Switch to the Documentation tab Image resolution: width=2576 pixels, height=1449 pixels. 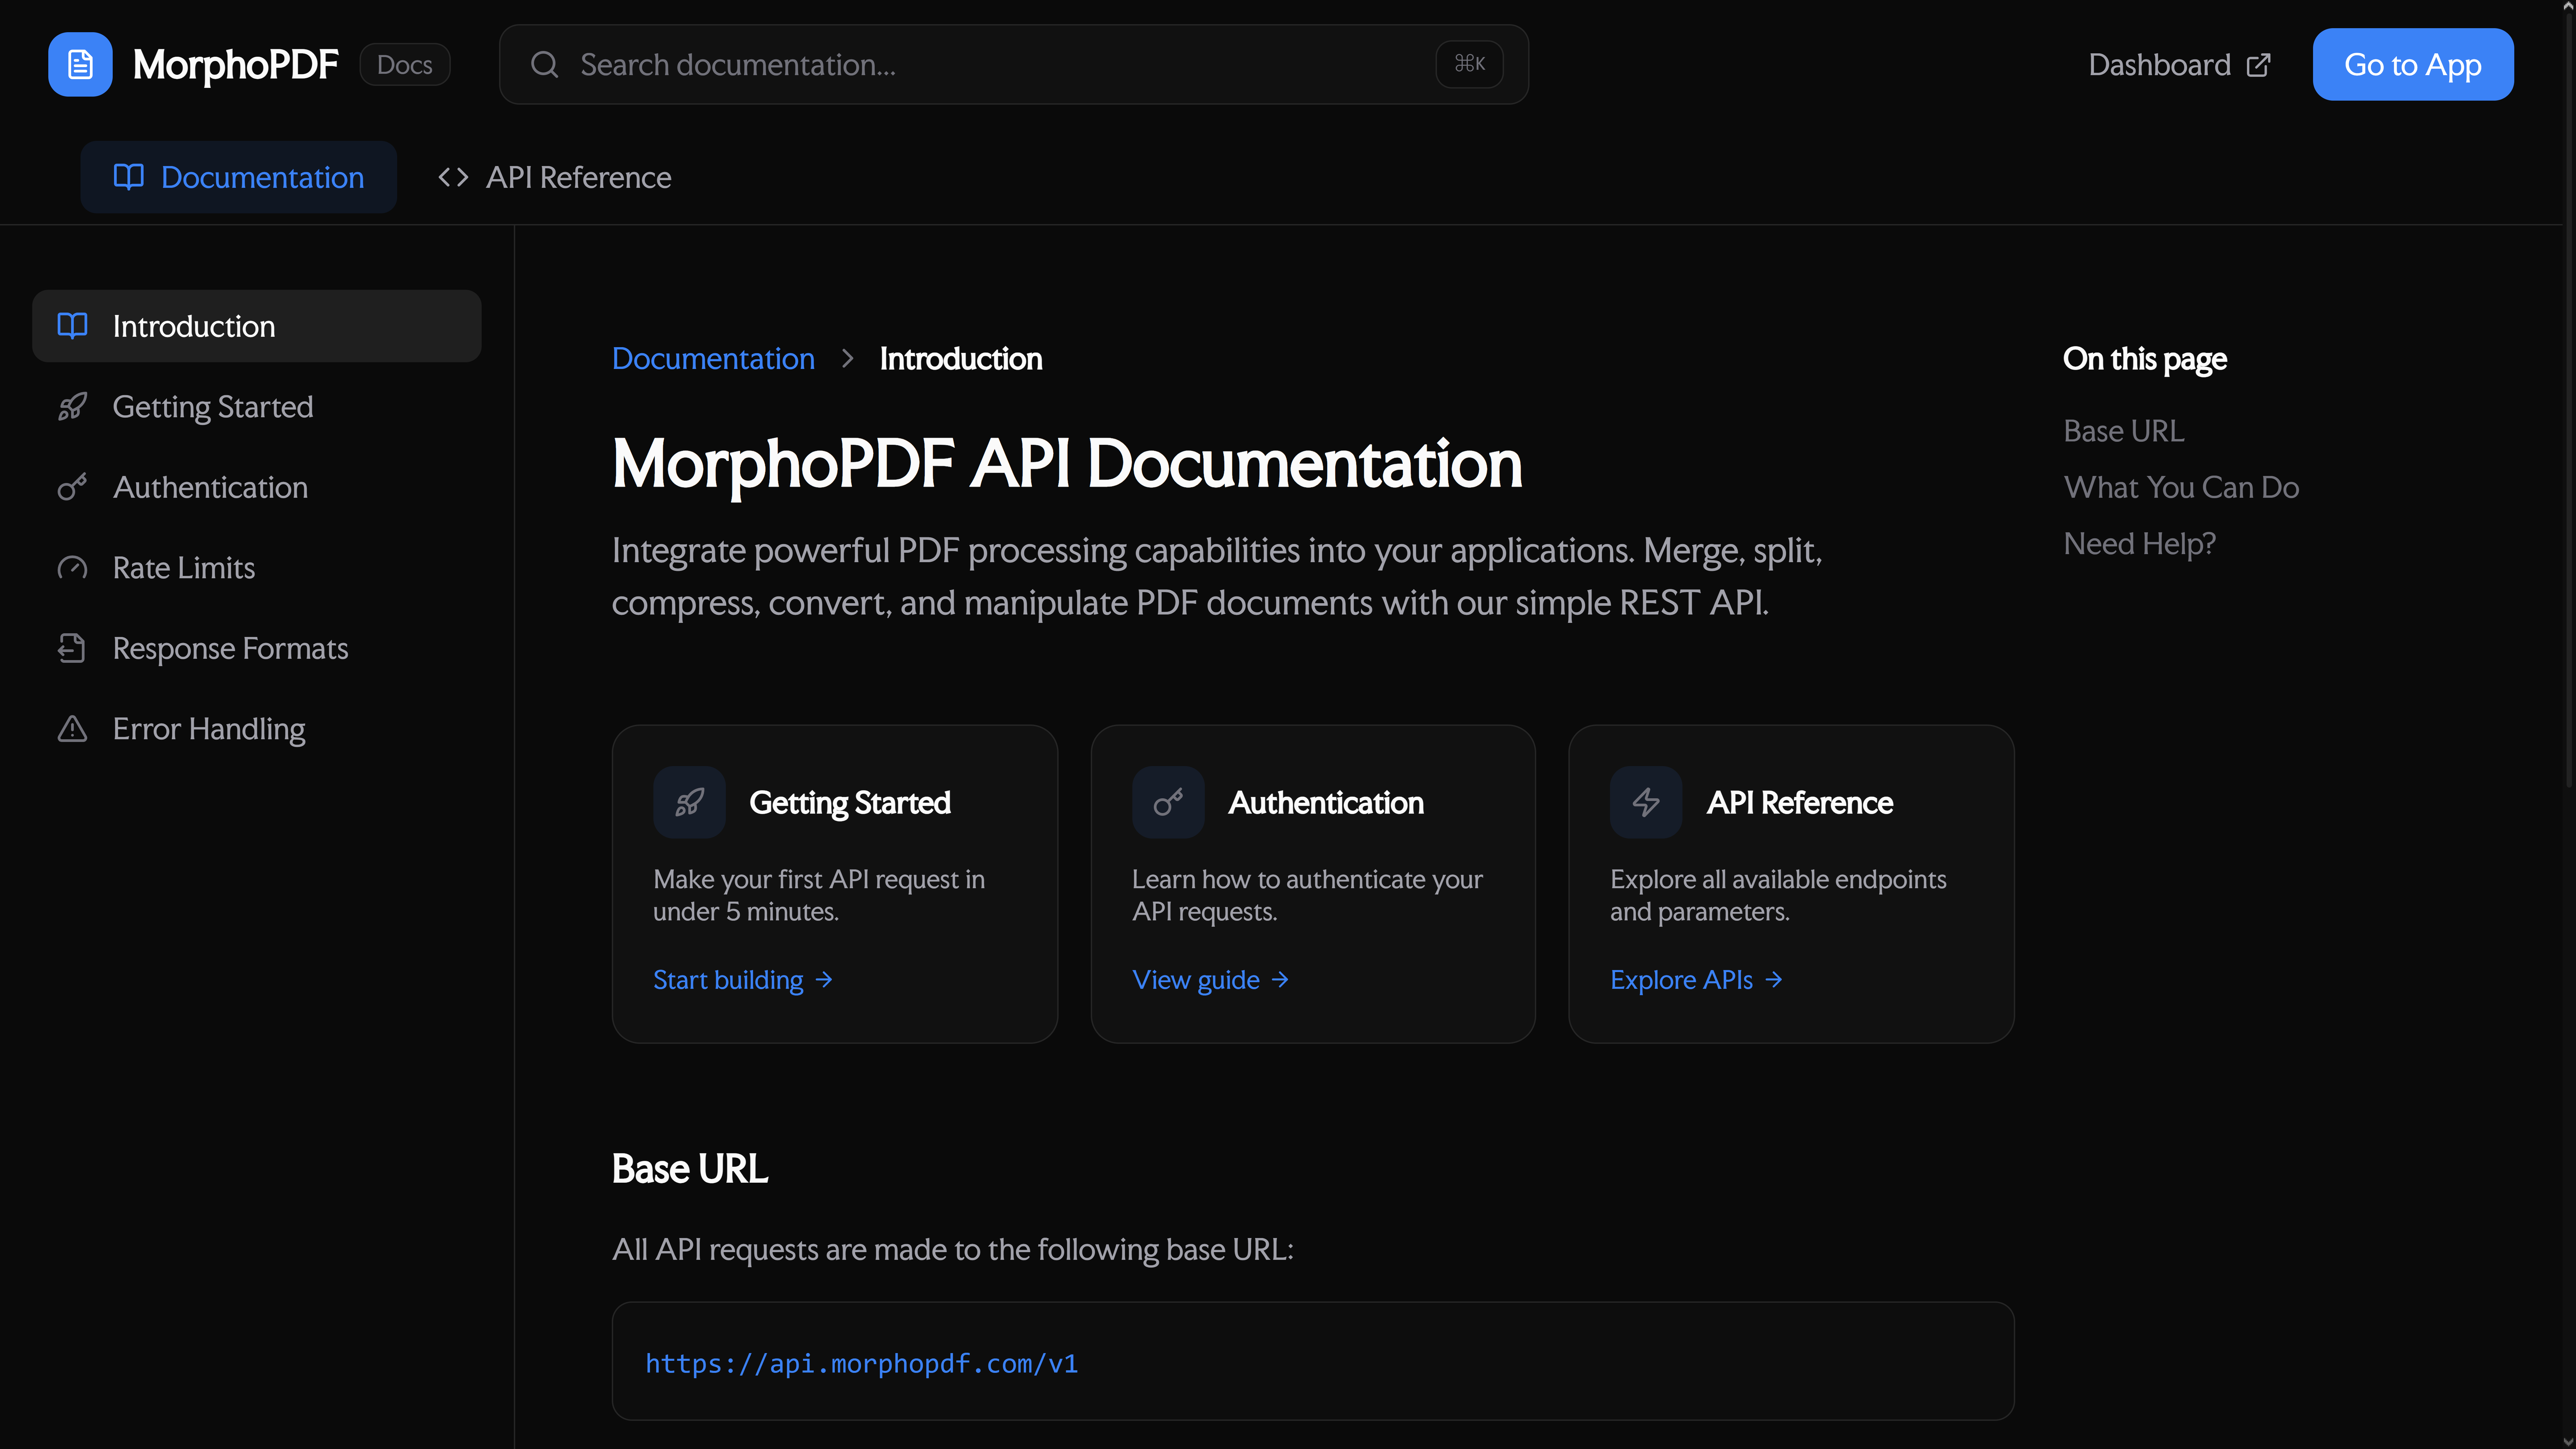(238, 177)
